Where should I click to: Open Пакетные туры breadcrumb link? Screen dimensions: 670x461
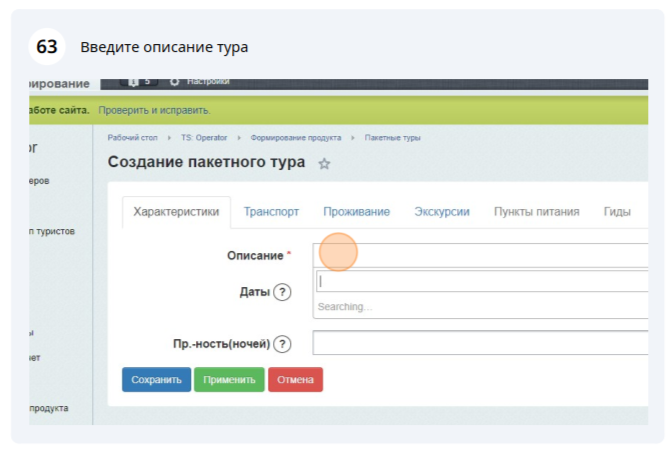pyautogui.click(x=392, y=138)
